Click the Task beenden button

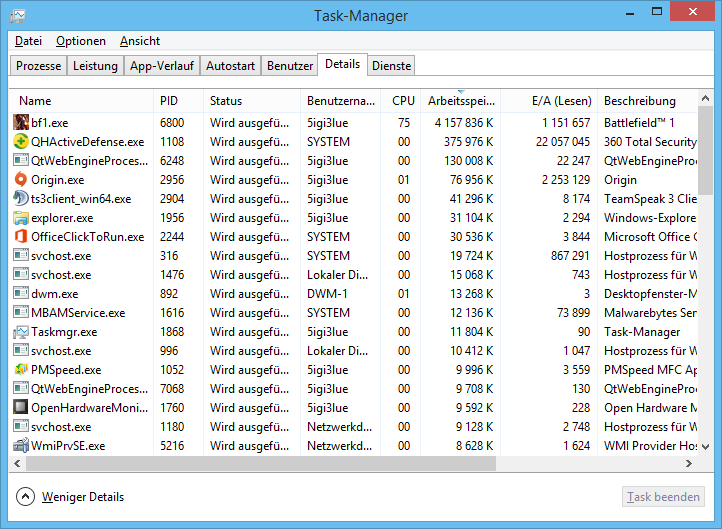click(x=663, y=497)
